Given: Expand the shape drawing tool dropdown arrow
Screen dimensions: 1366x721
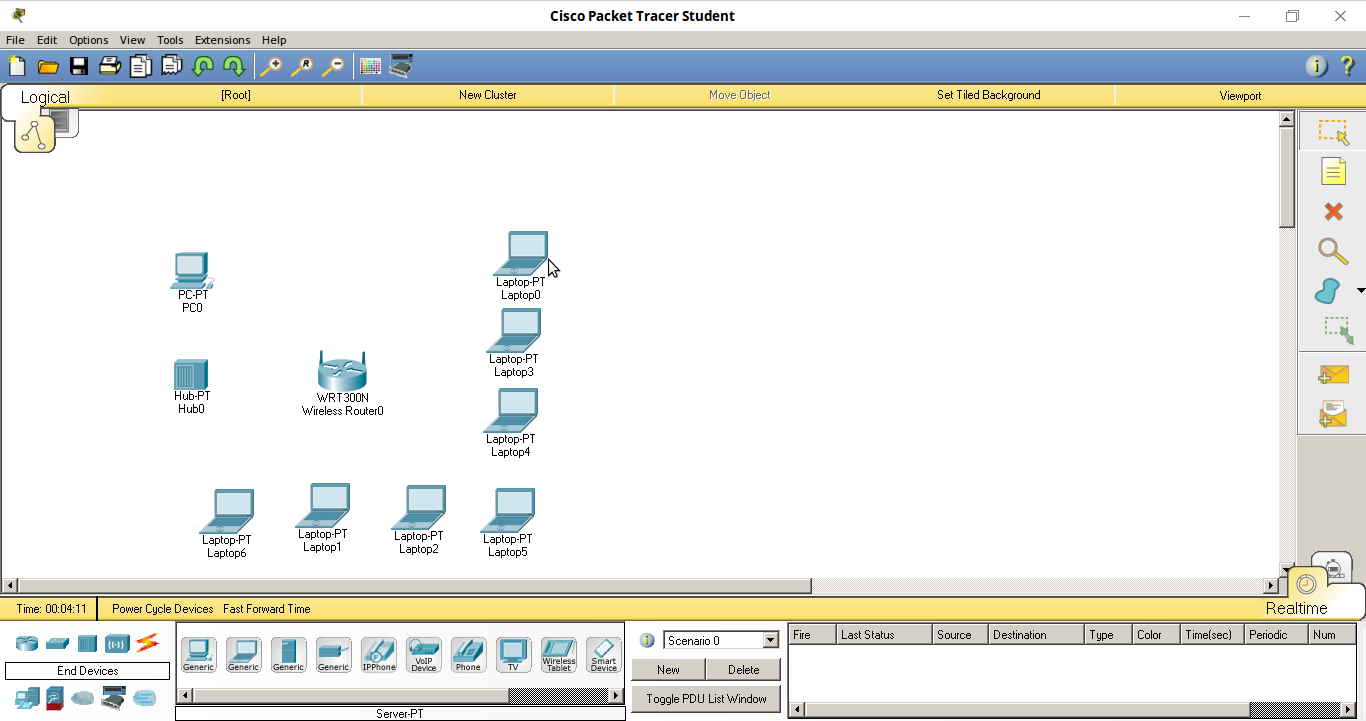Looking at the screenshot, I should tap(1362, 291).
